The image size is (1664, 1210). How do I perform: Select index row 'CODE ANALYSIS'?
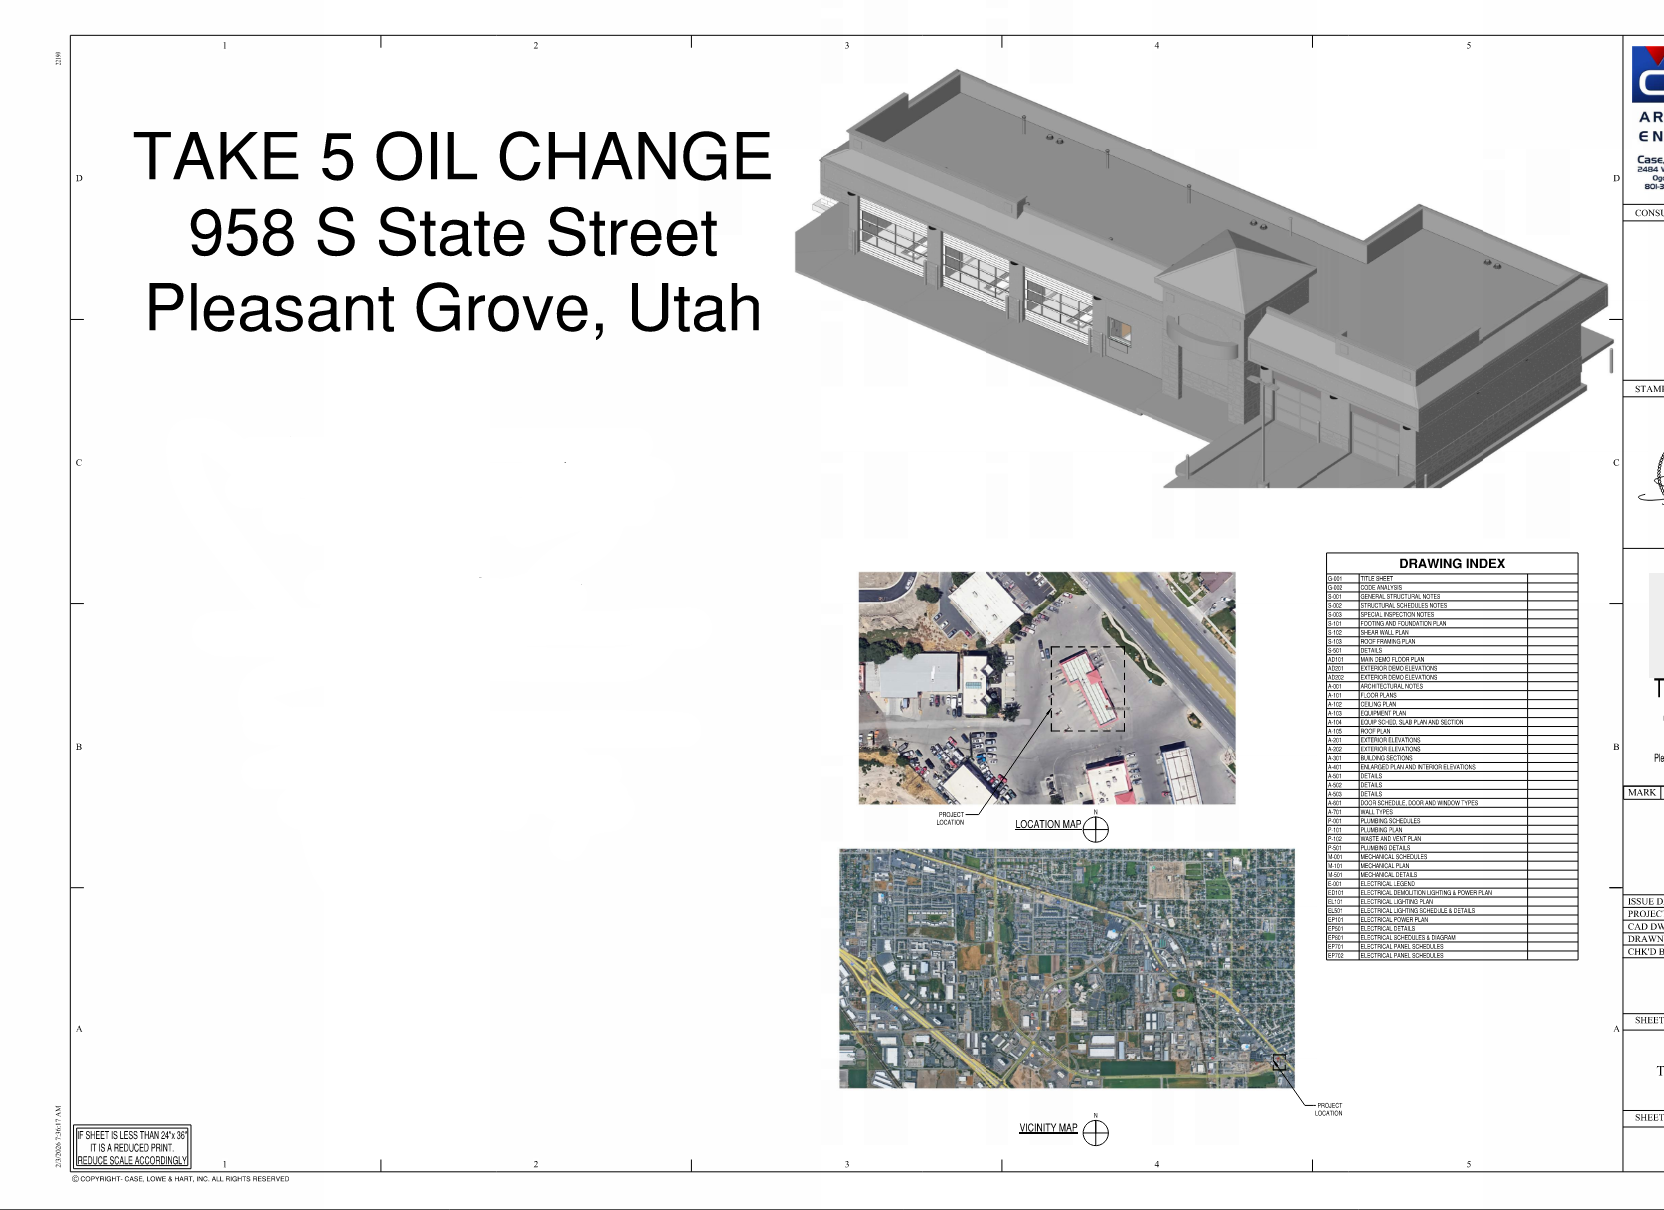1452,588
